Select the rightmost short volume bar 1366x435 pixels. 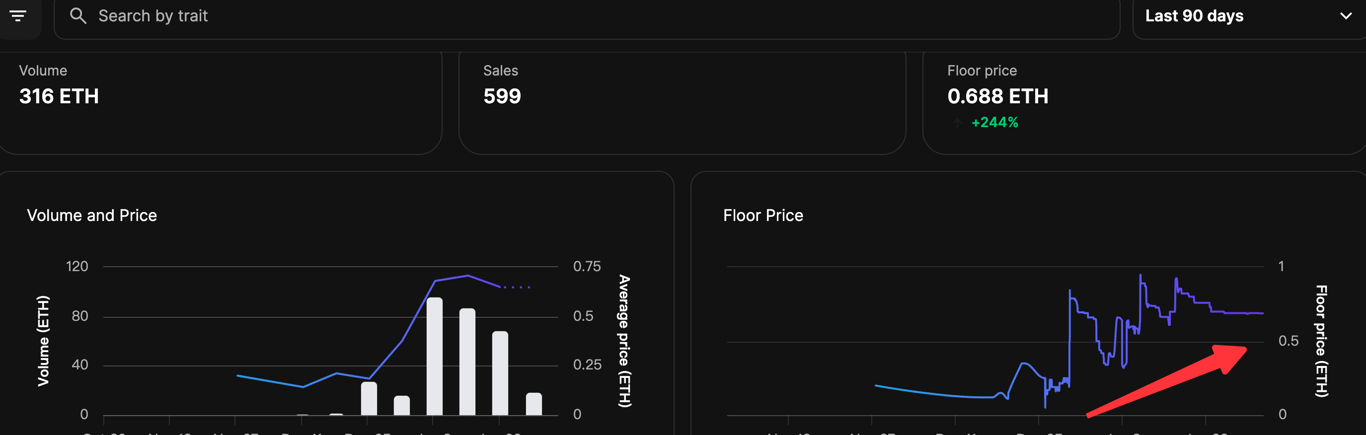pyautogui.click(x=534, y=404)
